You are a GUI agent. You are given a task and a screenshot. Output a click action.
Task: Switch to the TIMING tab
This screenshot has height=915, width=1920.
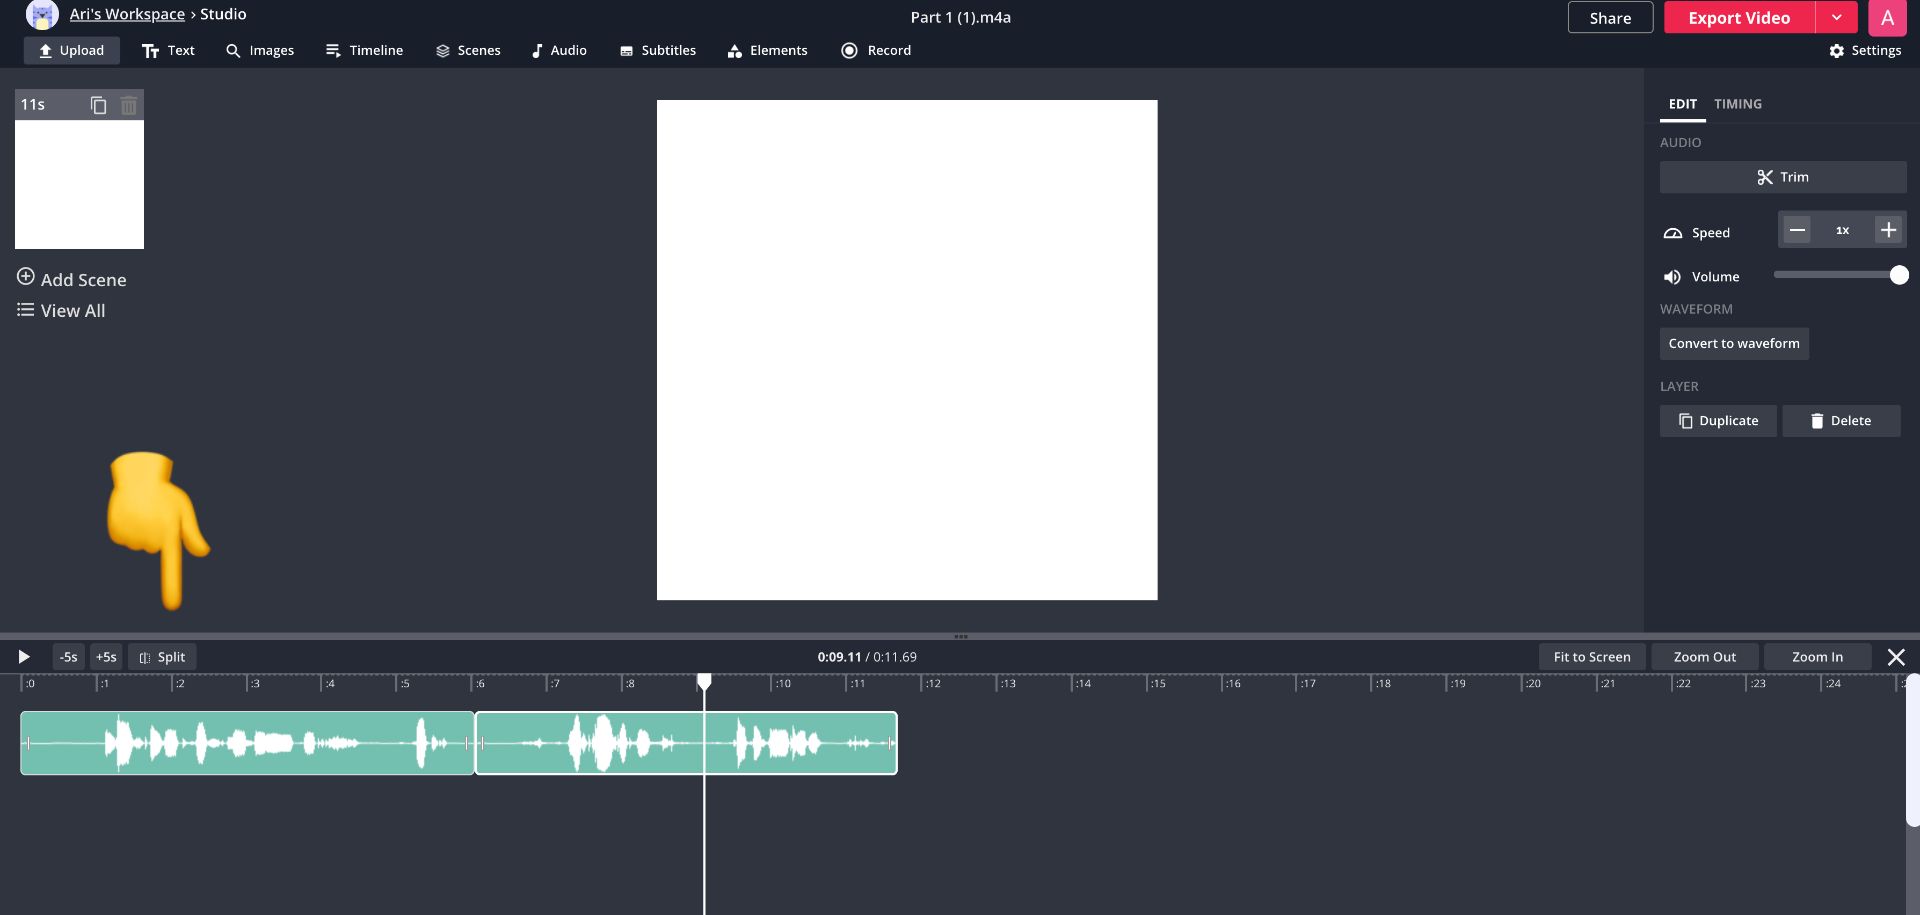1737,104
